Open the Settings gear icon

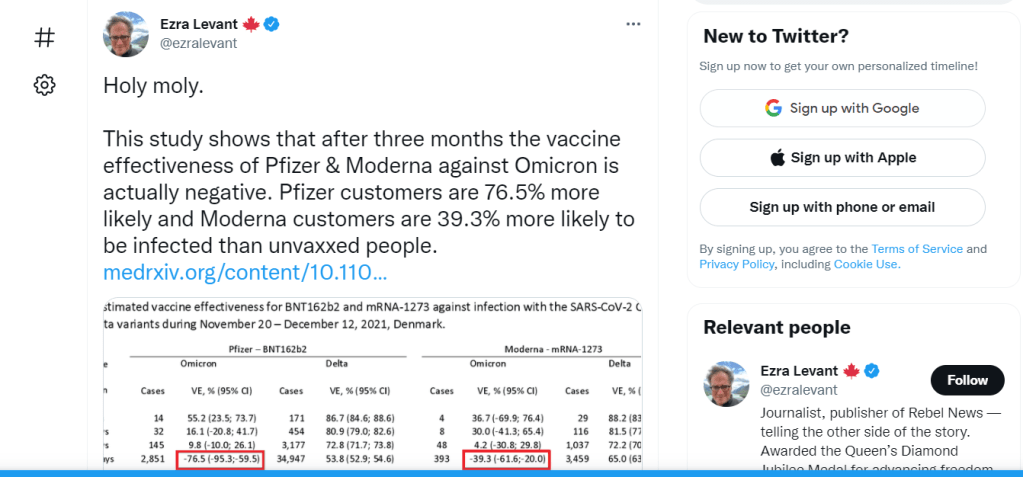(x=44, y=85)
